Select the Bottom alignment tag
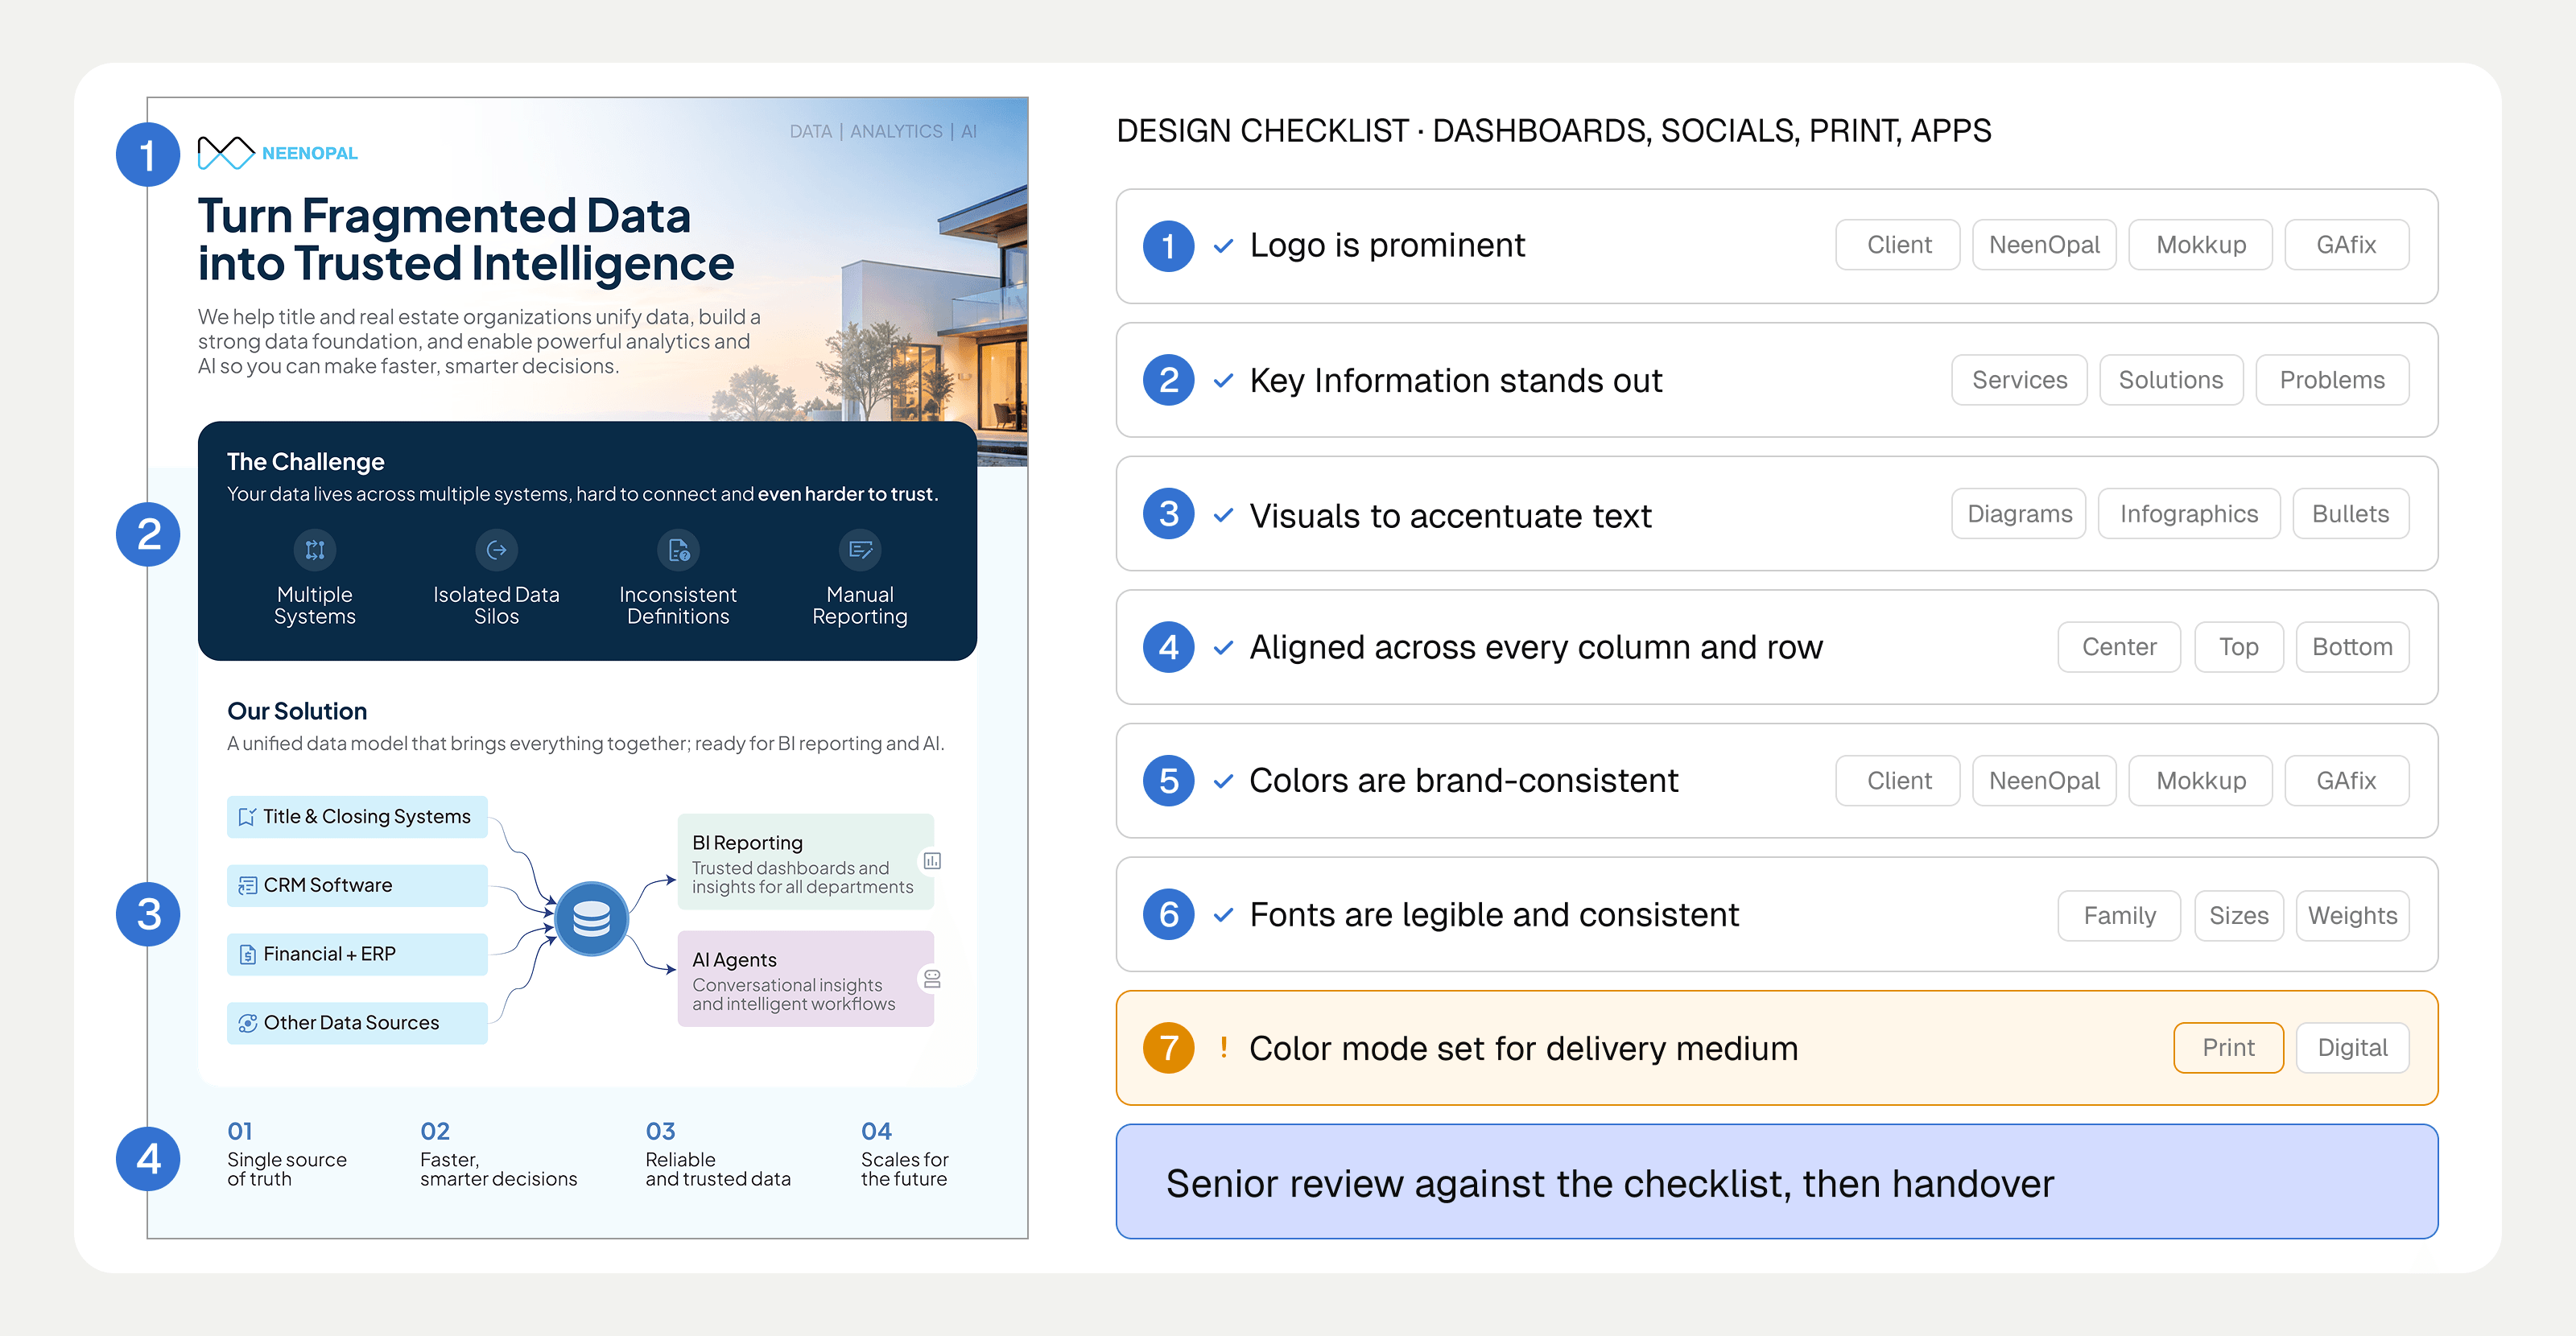 tap(2352, 647)
